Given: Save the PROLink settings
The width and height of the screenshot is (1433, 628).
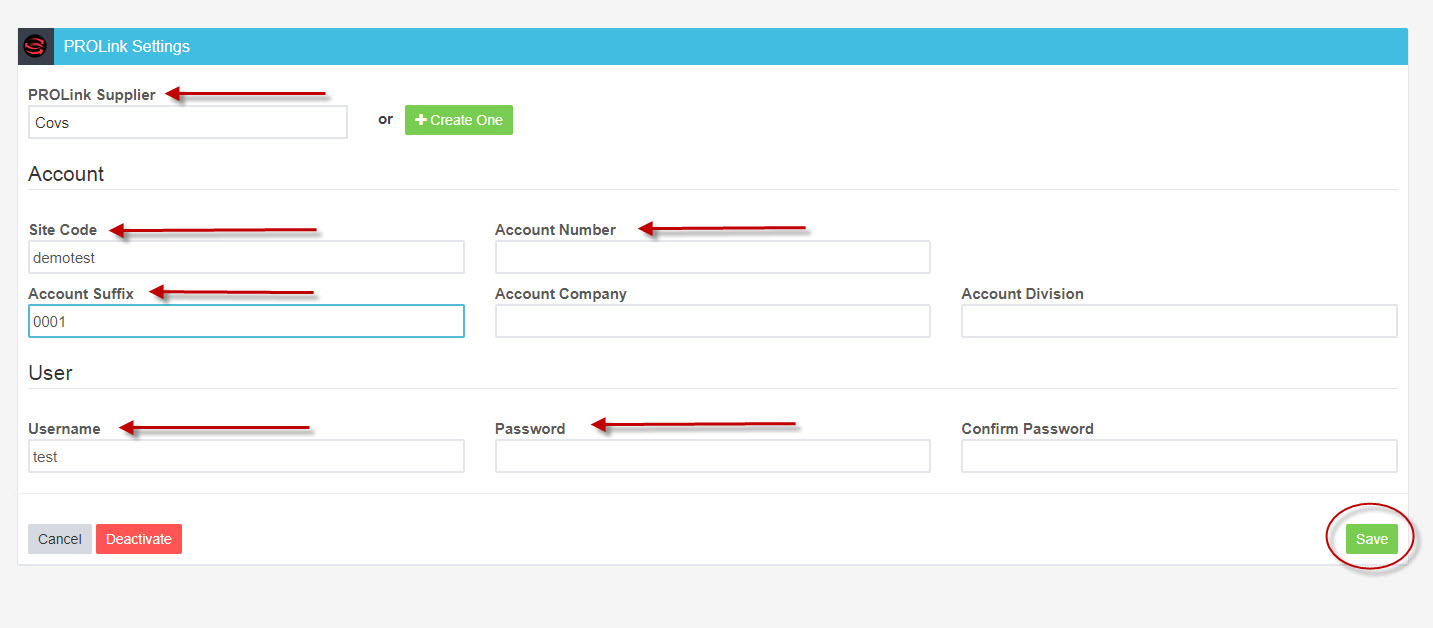Looking at the screenshot, I should point(1371,539).
